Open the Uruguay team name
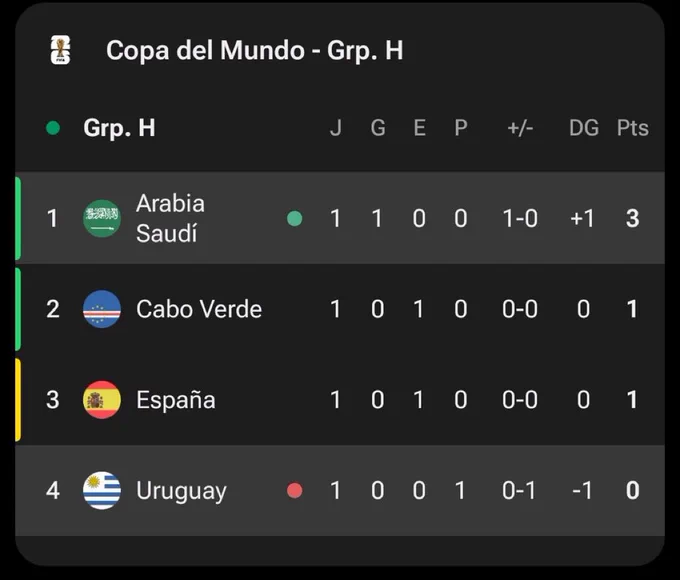Viewport: 680px width, 580px height. [181, 492]
